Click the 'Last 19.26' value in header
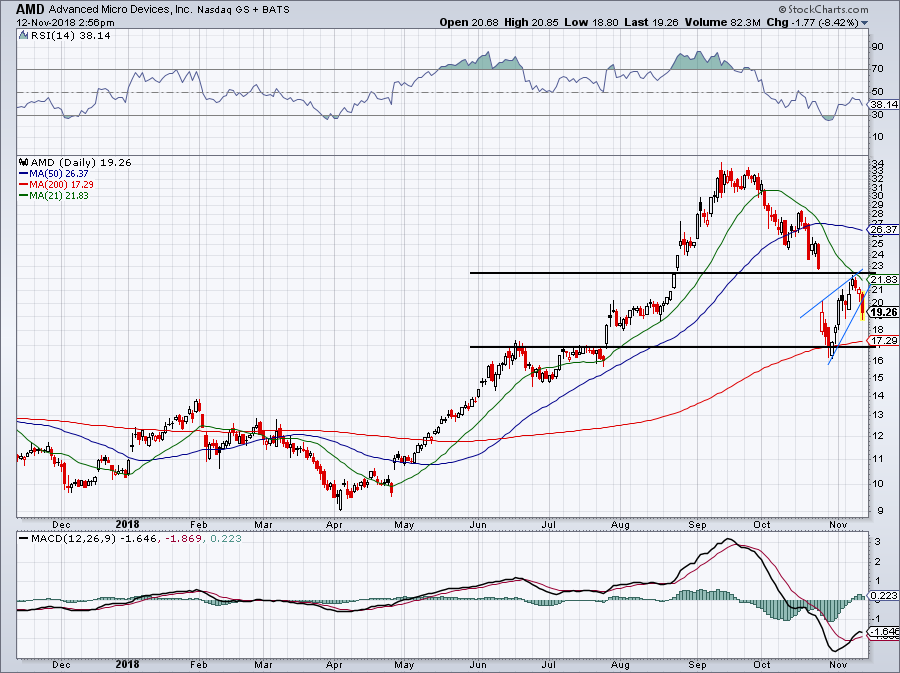900x673 pixels. (651, 22)
